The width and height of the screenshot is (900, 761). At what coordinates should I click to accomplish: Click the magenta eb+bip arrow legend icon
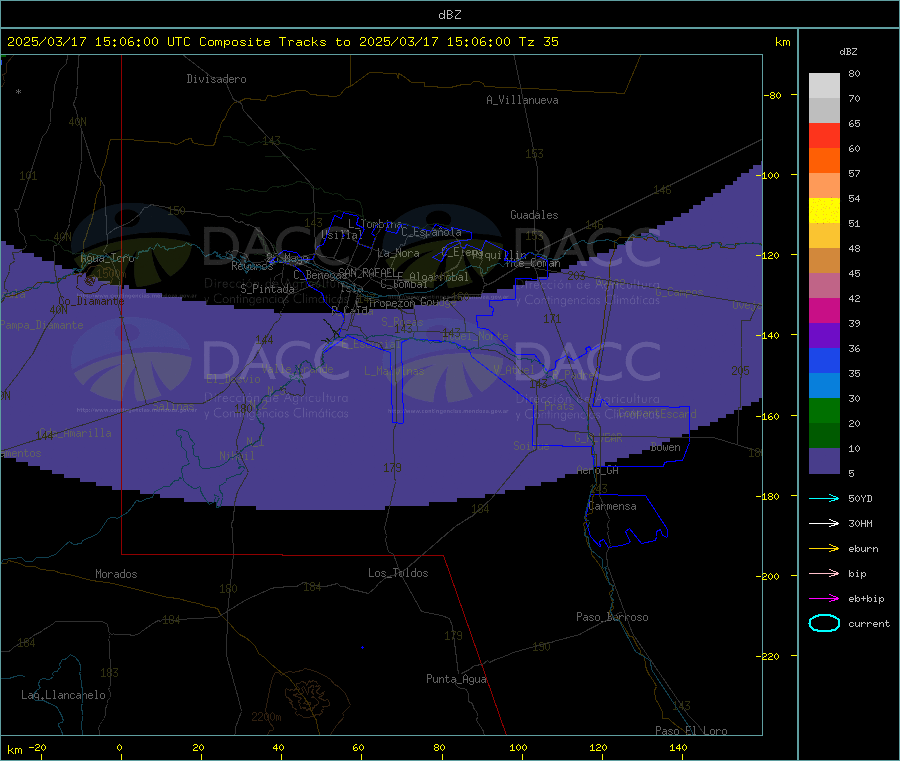click(824, 598)
